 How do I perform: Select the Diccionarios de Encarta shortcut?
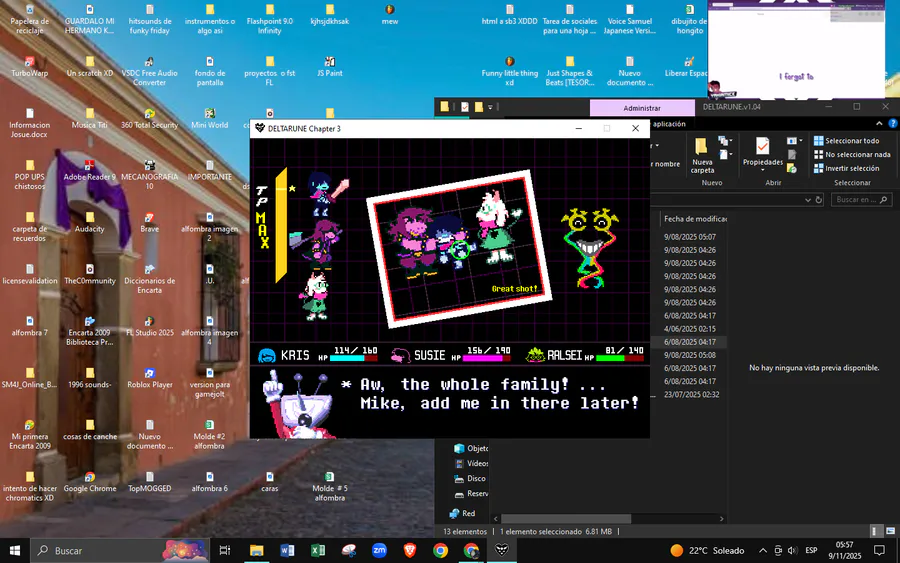point(149,278)
